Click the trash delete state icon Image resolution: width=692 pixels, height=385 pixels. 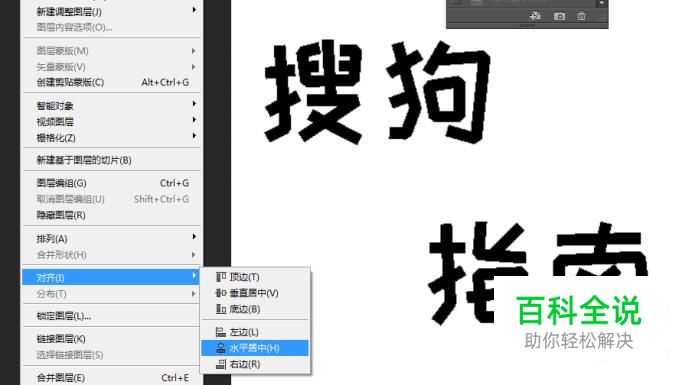click(x=581, y=16)
